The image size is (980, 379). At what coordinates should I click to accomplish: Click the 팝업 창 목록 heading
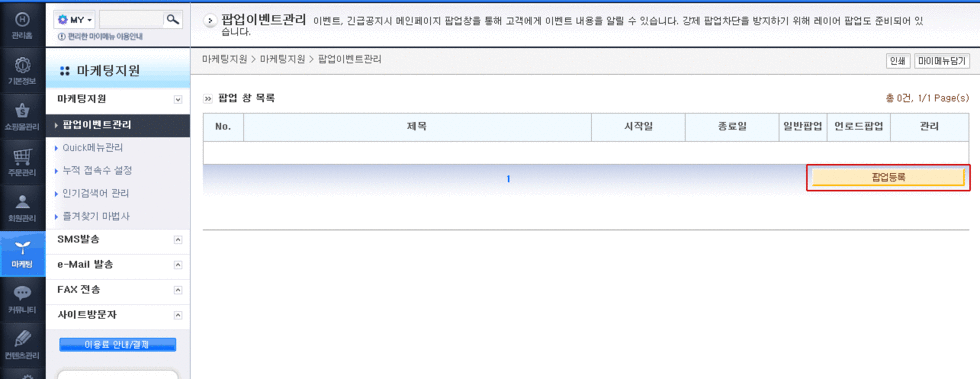tap(246, 98)
